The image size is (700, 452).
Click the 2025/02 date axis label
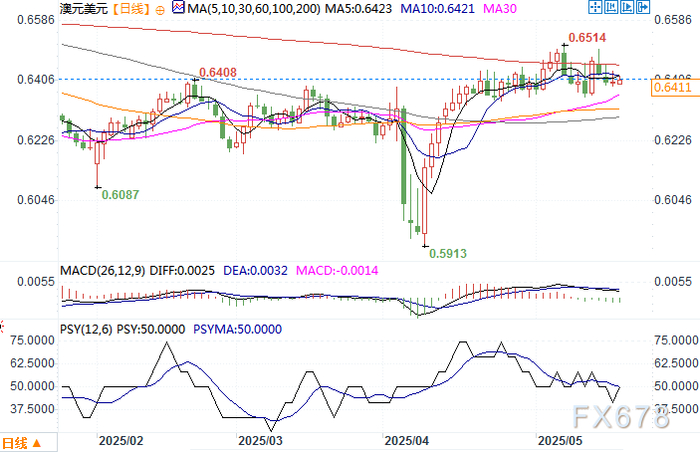121,441
